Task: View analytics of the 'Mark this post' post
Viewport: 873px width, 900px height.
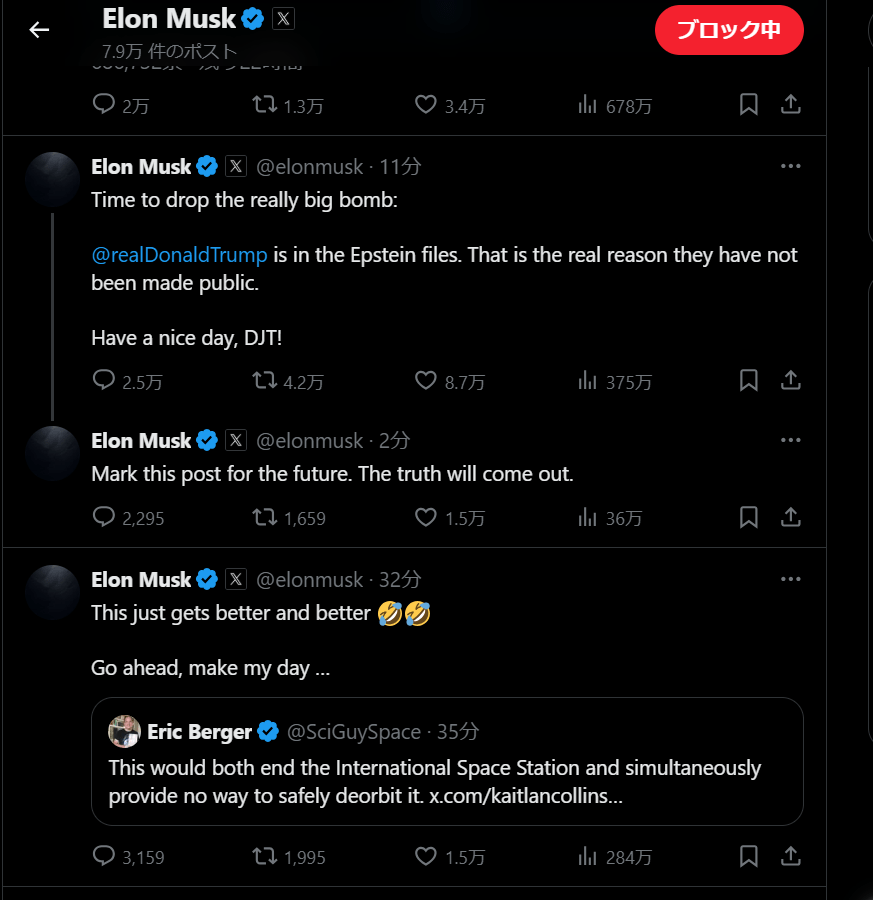Action: (x=588, y=518)
